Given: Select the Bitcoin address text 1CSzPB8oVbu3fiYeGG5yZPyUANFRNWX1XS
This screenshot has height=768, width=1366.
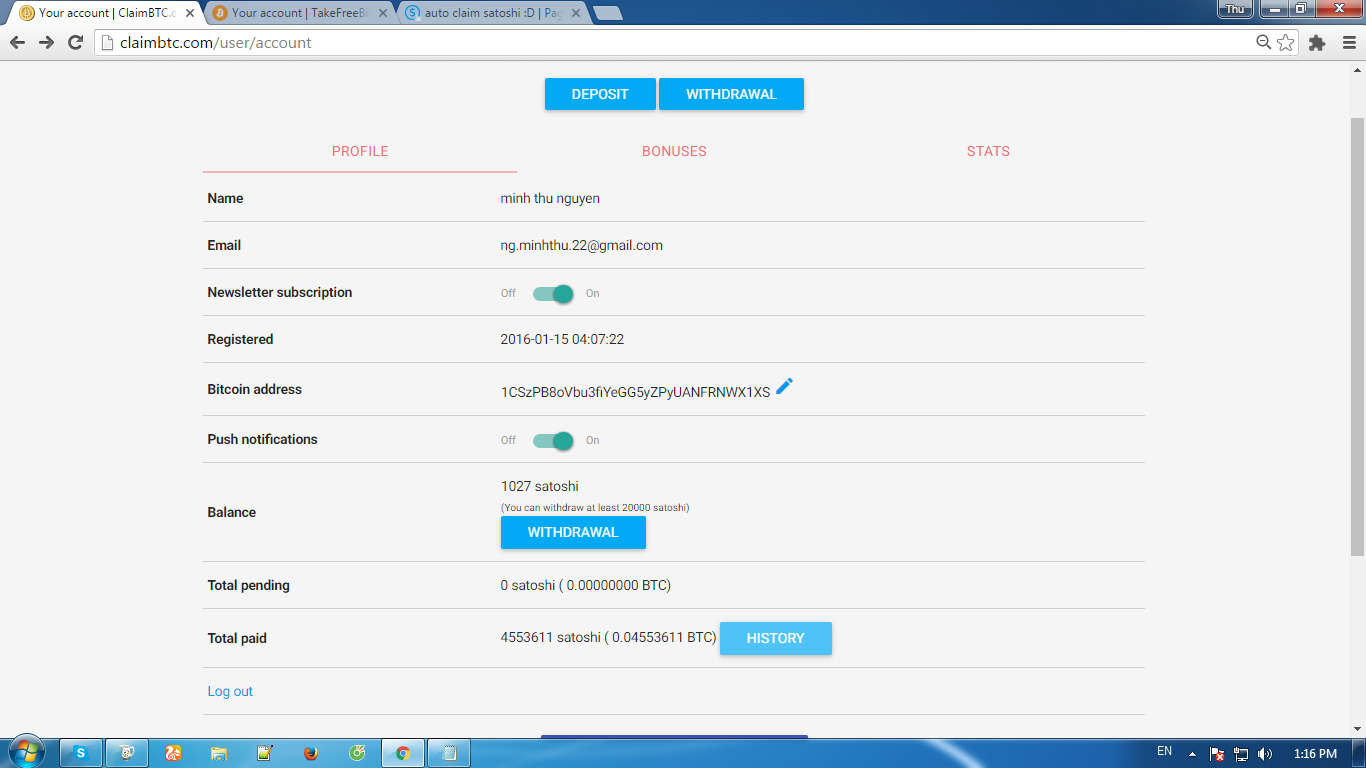Looking at the screenshot, I should 635,392.
